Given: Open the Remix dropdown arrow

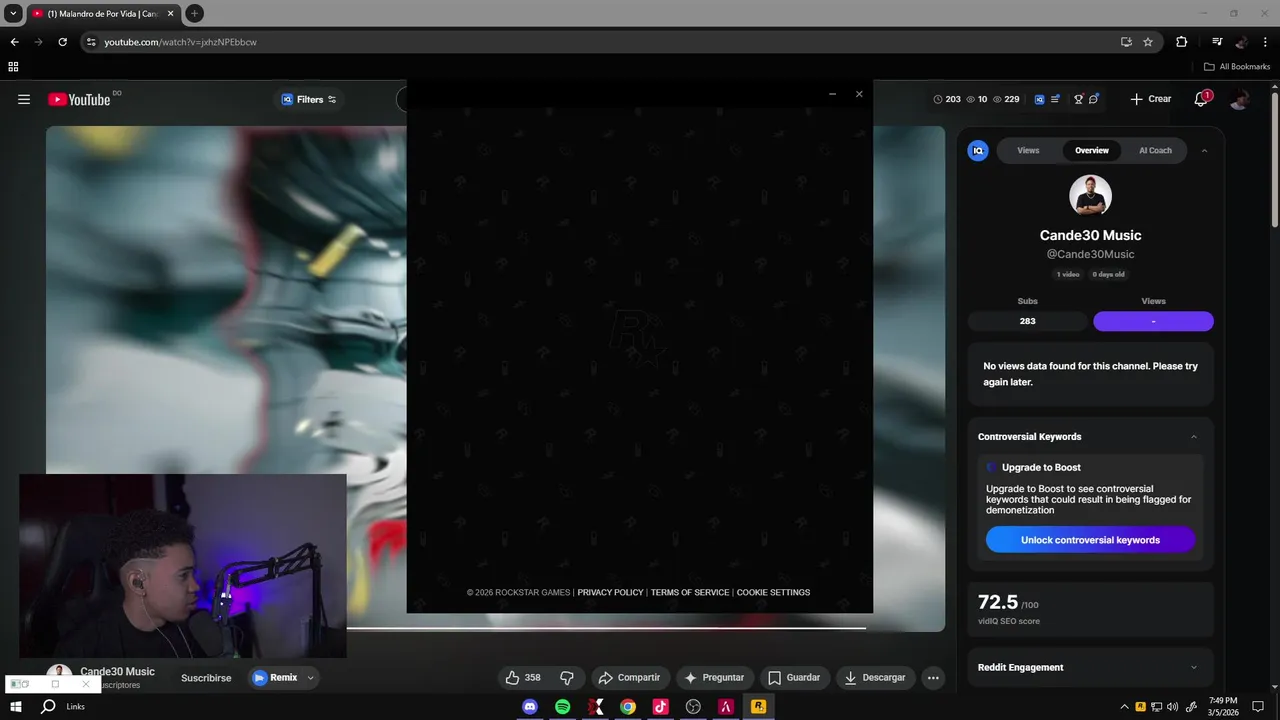Looking at the screenshot, I should (310, 678).
